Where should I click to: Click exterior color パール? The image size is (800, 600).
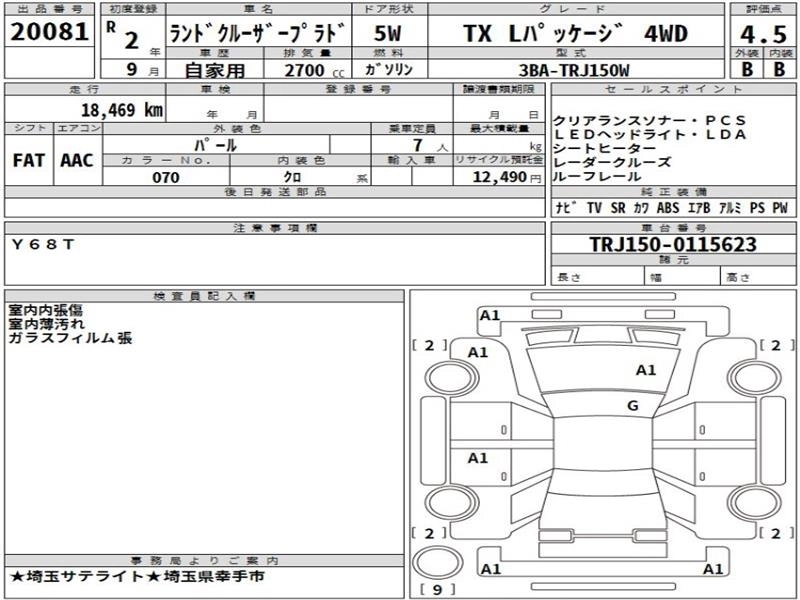pos(216,145)
